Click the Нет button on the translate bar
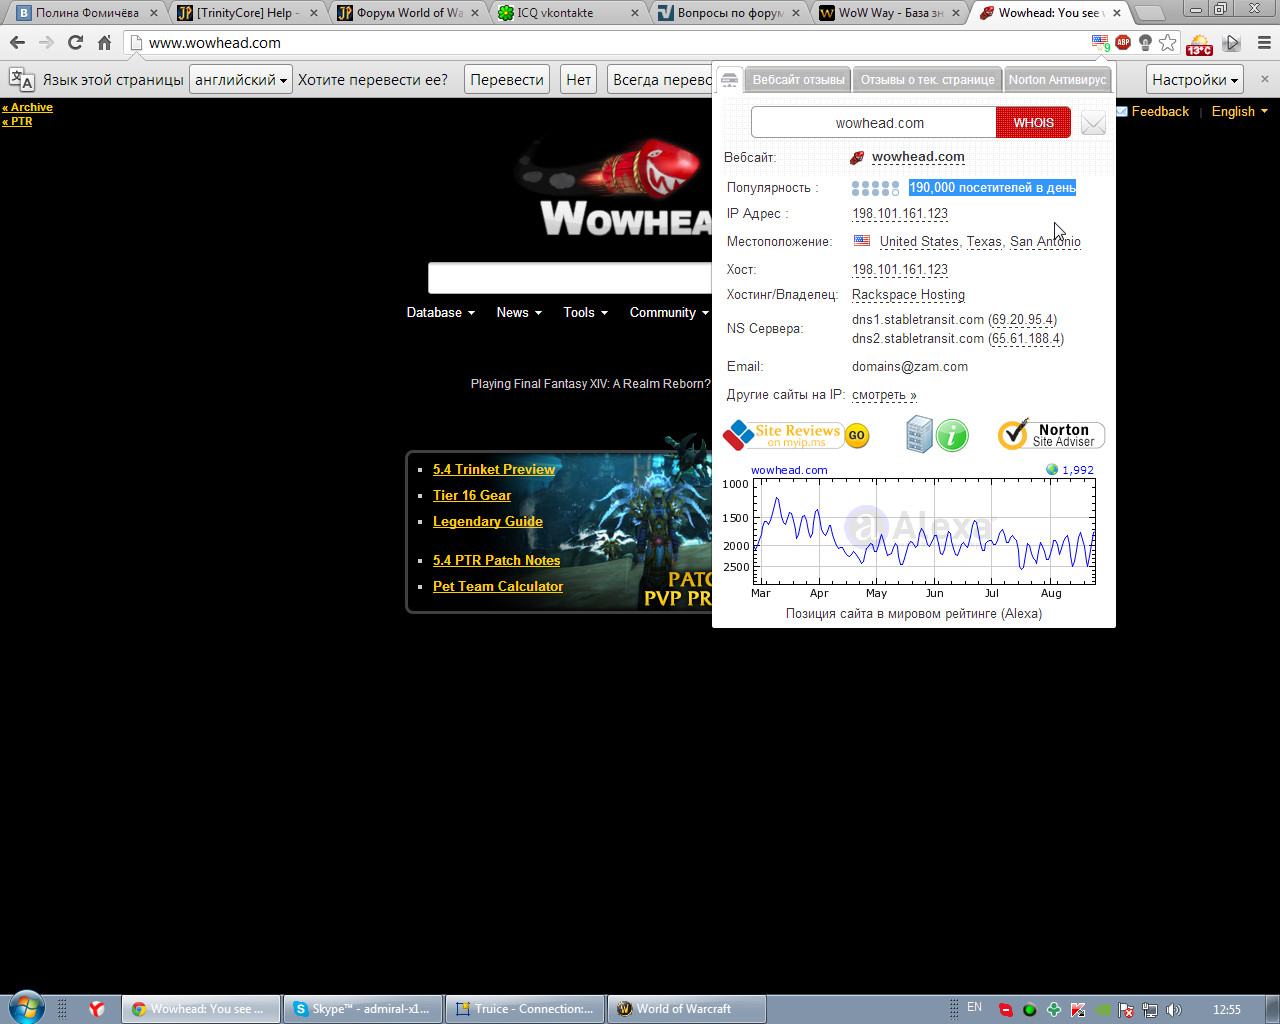Image resolution: width=1280 pixels, height=1024 pixels. coord(579,80)
